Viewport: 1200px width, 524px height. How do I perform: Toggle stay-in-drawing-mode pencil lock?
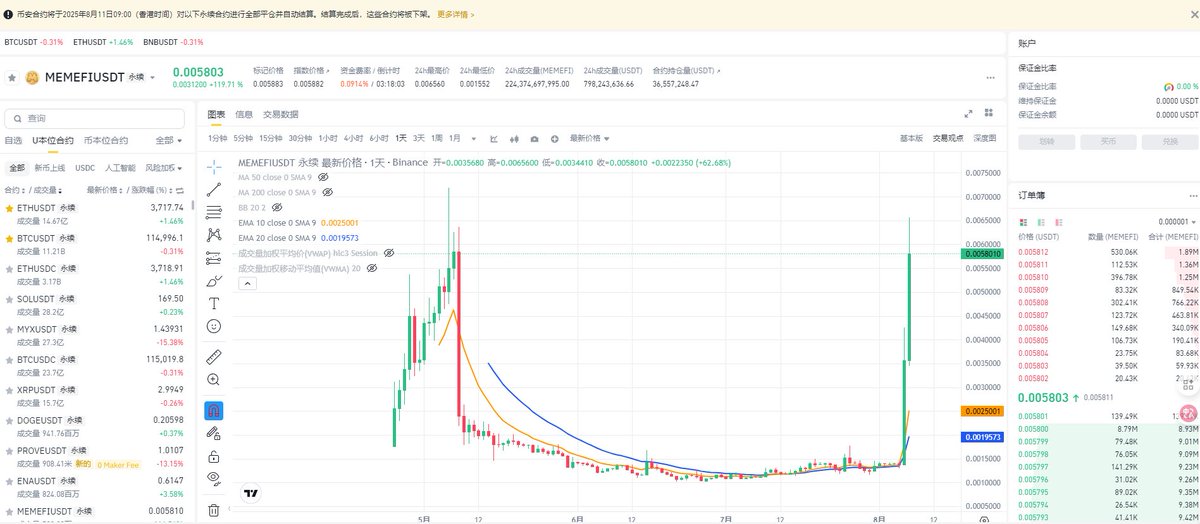click(213, 433)
